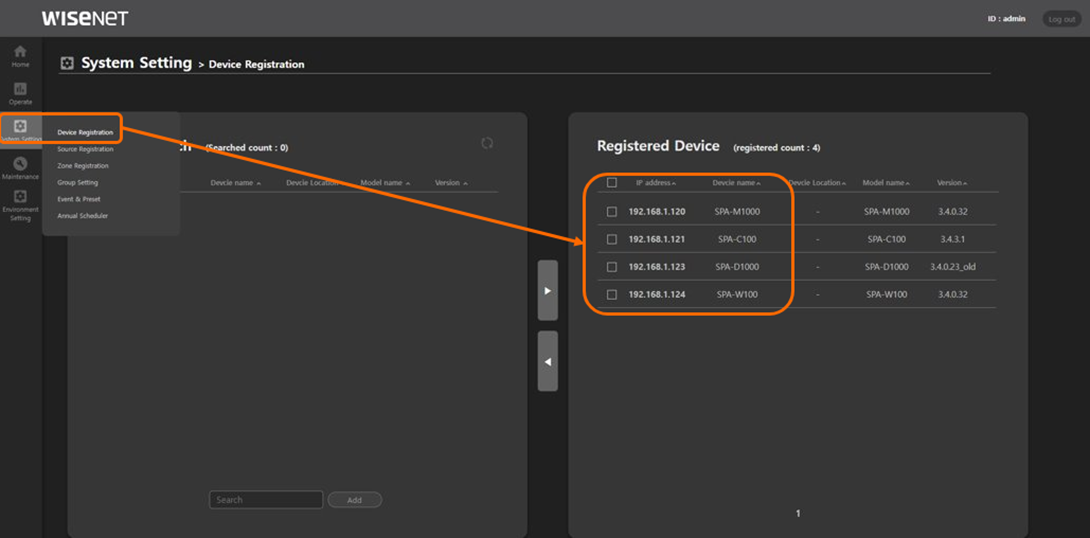1090x538 pixels.
Task: Sort registered devices by Version column
Action: pyautogui.click(x=951, y=183)
